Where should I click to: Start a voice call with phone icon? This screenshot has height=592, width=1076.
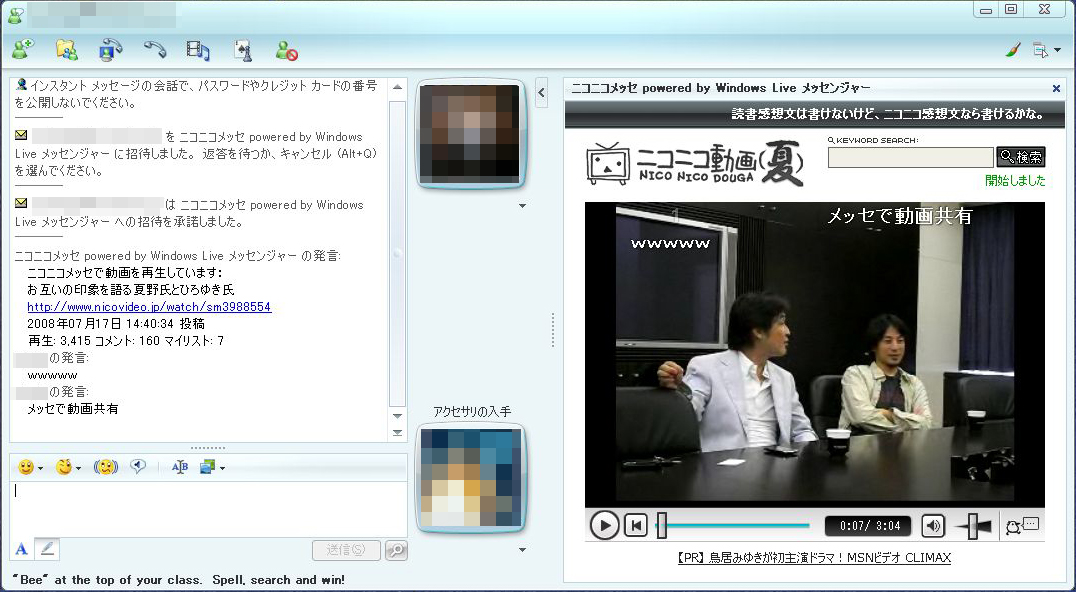click(x=155, y=50)
